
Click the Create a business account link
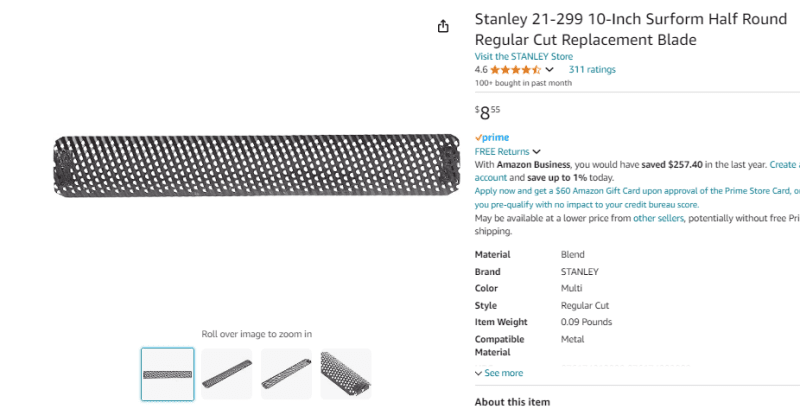783,165
